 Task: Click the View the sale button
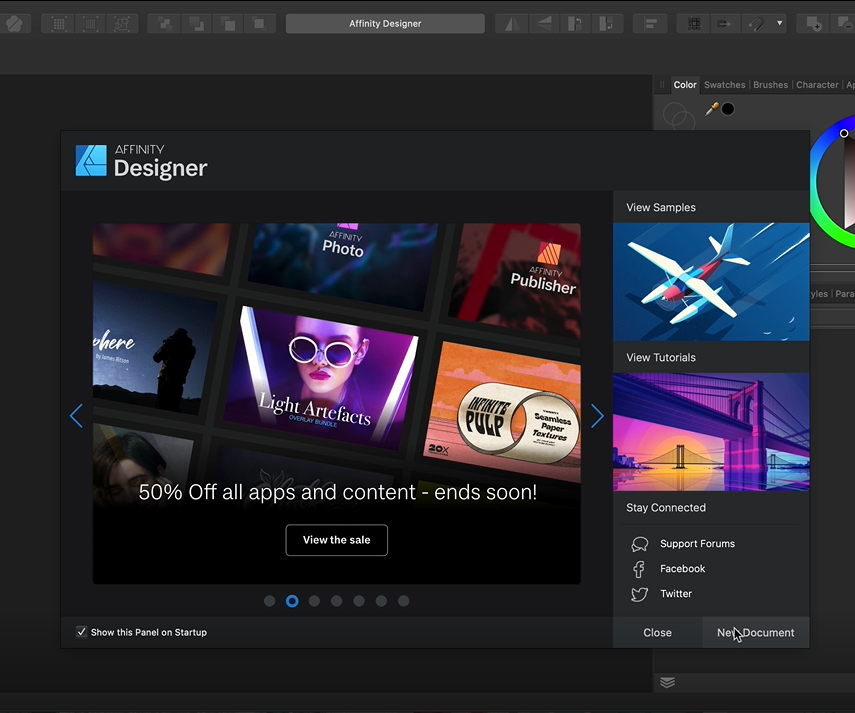point(336,540)
